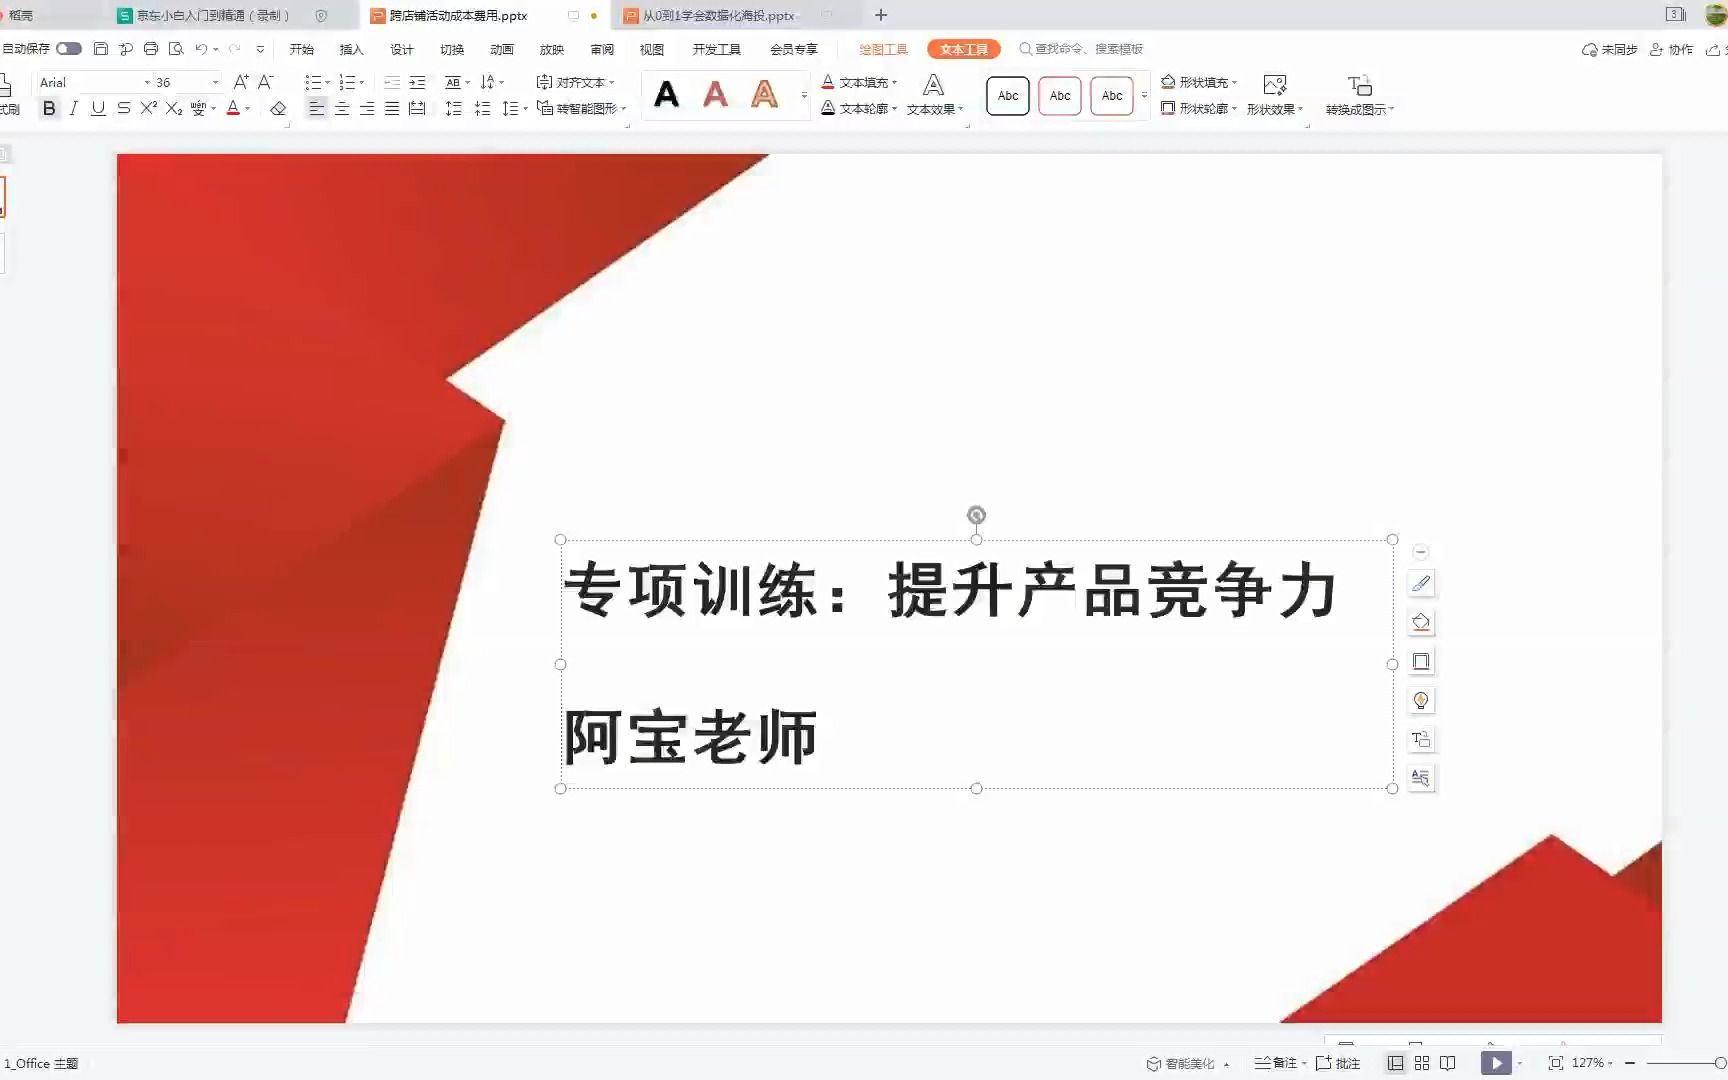Open the 形状轮廓 dropdown
Screen dimensions: 1728x1080
coord(1199,108)
